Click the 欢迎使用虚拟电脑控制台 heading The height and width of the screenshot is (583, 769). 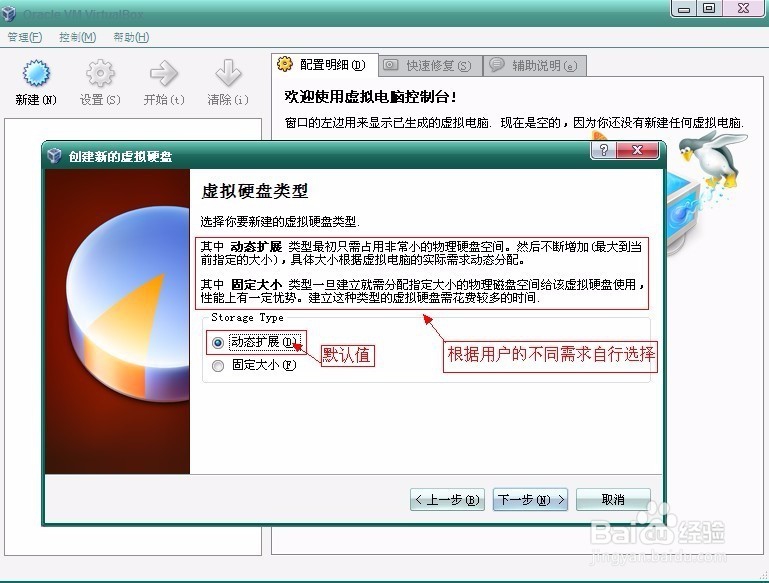click(371, 97)
